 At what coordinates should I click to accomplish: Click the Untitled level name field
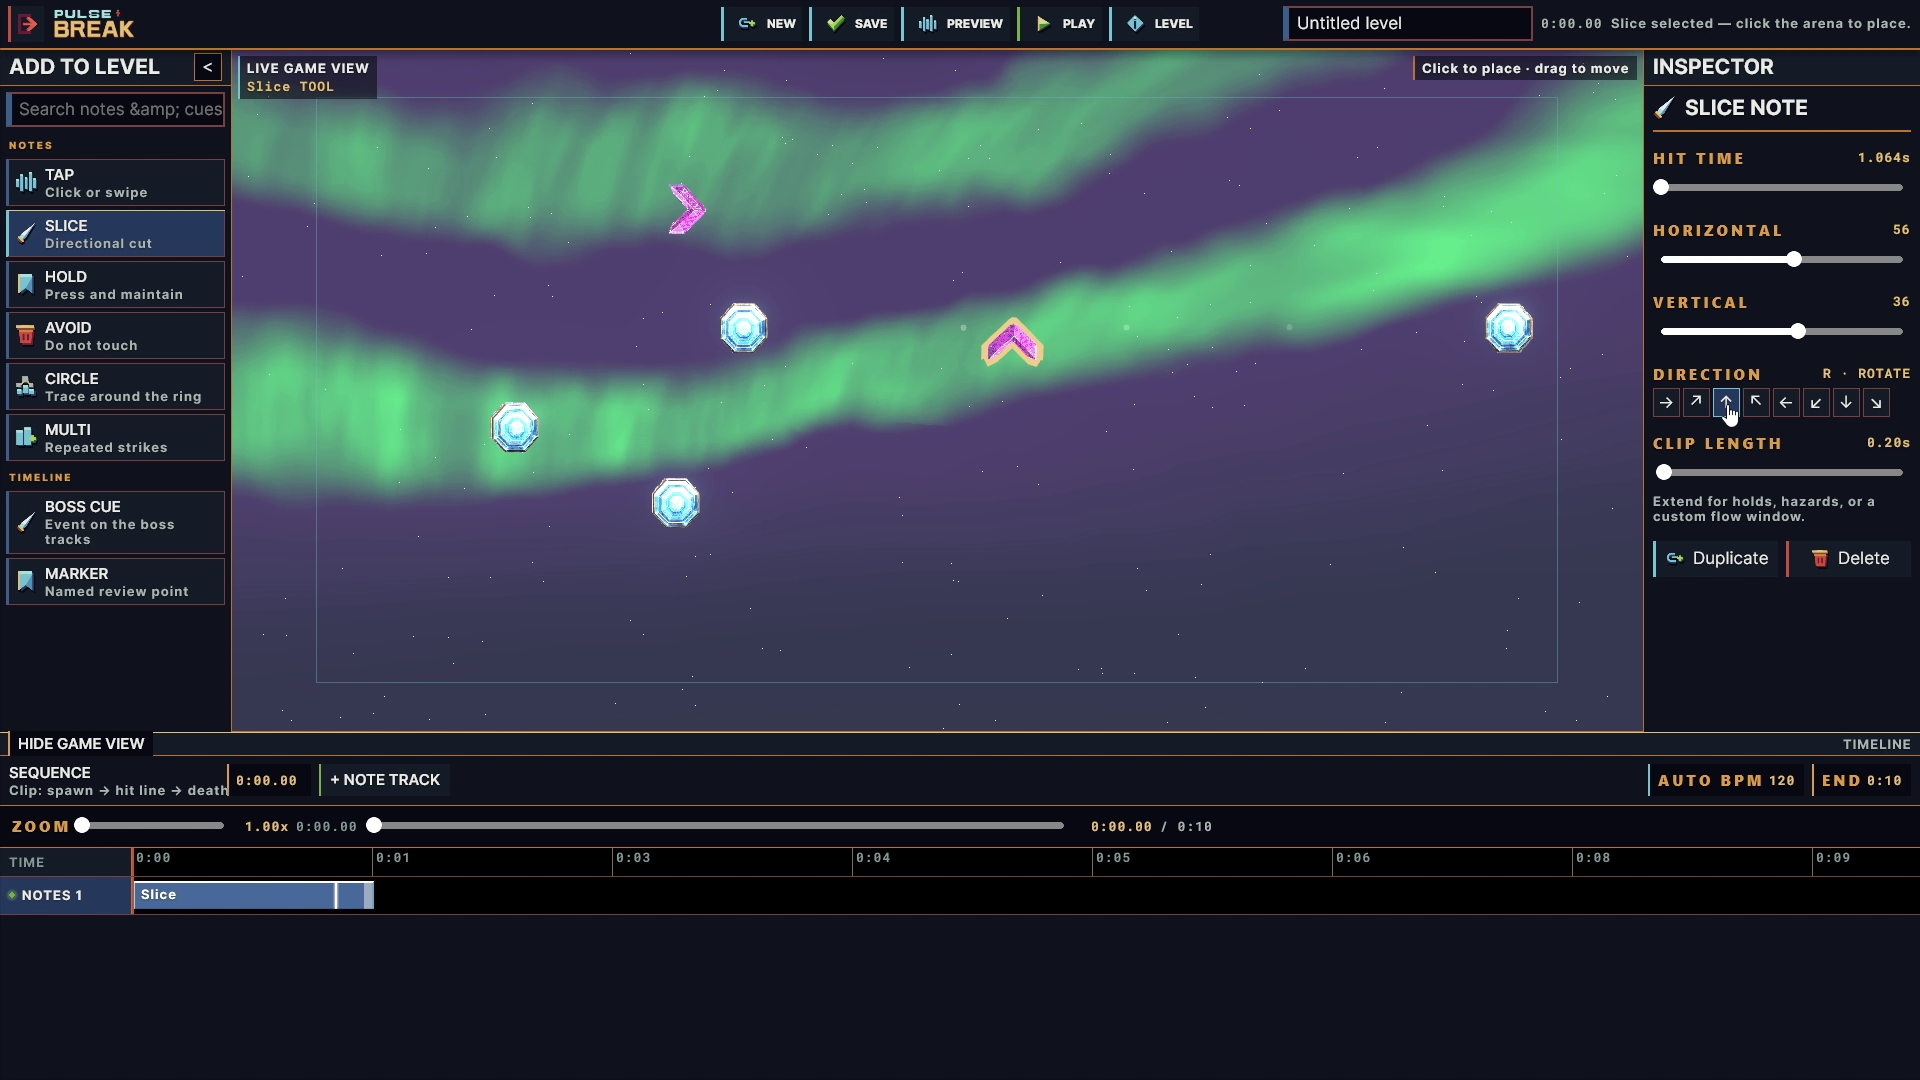tap(1408, 23)
